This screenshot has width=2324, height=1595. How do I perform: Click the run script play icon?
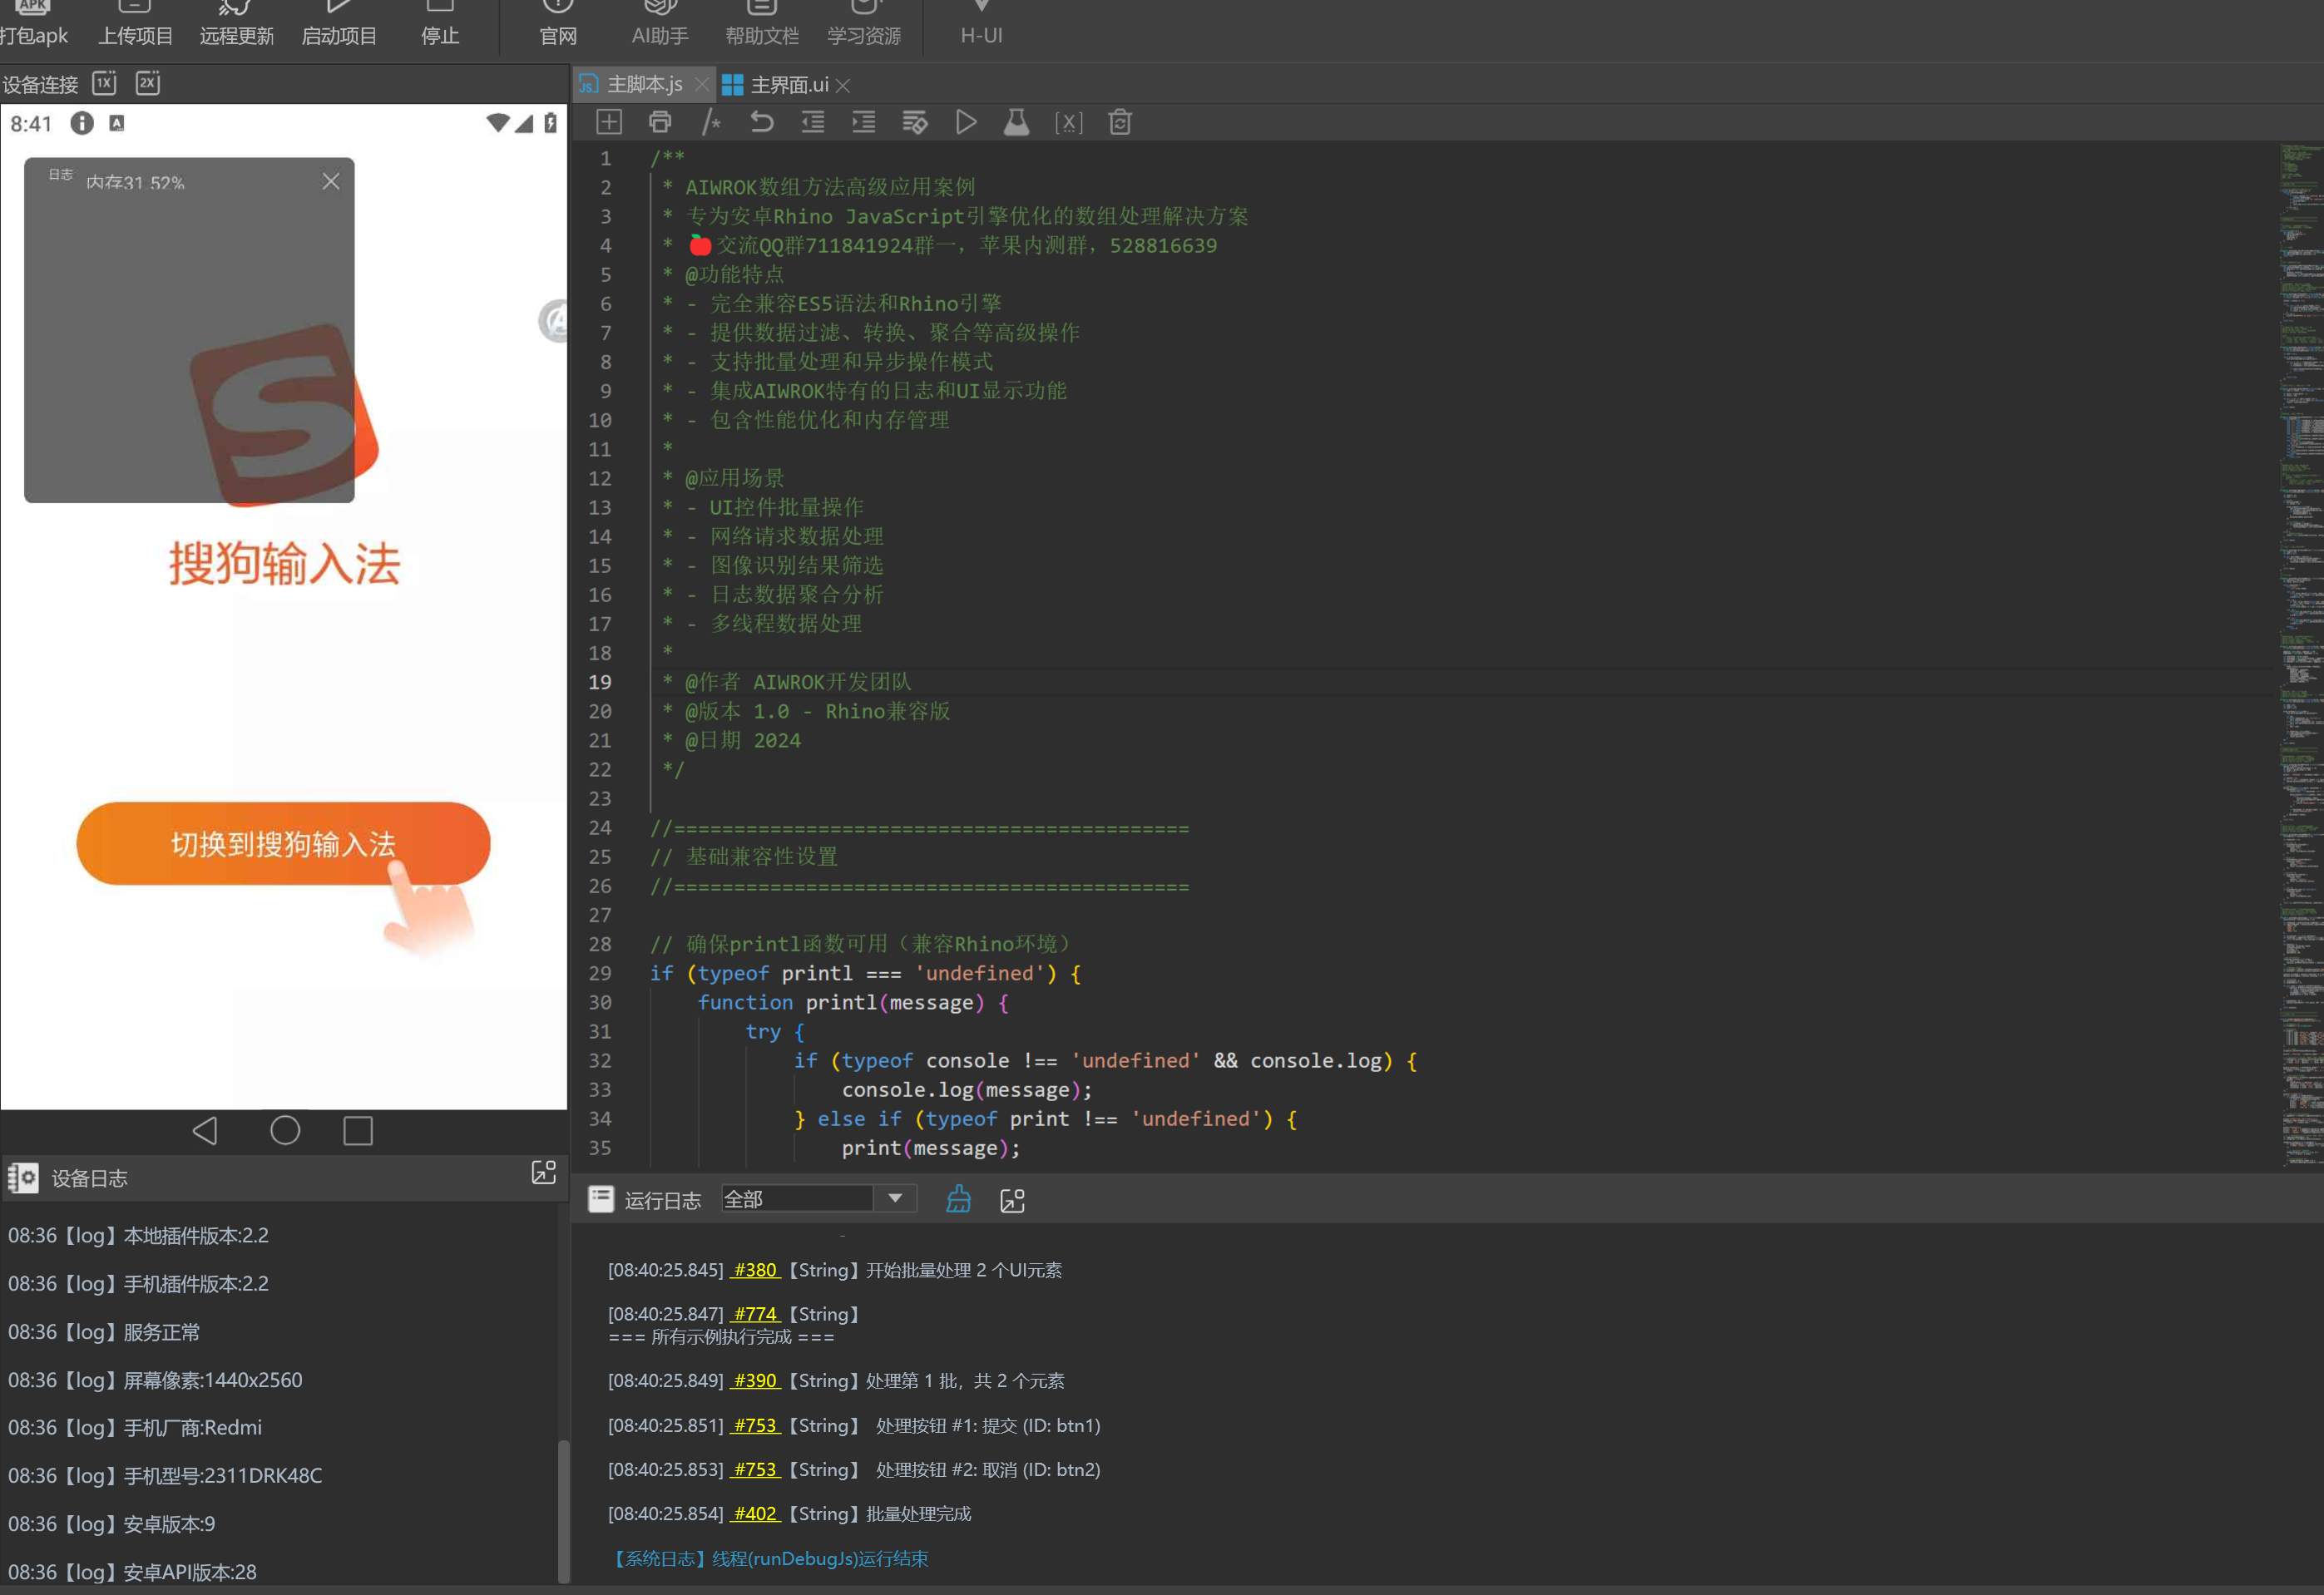pyautogui.click(x=965, y=122)
